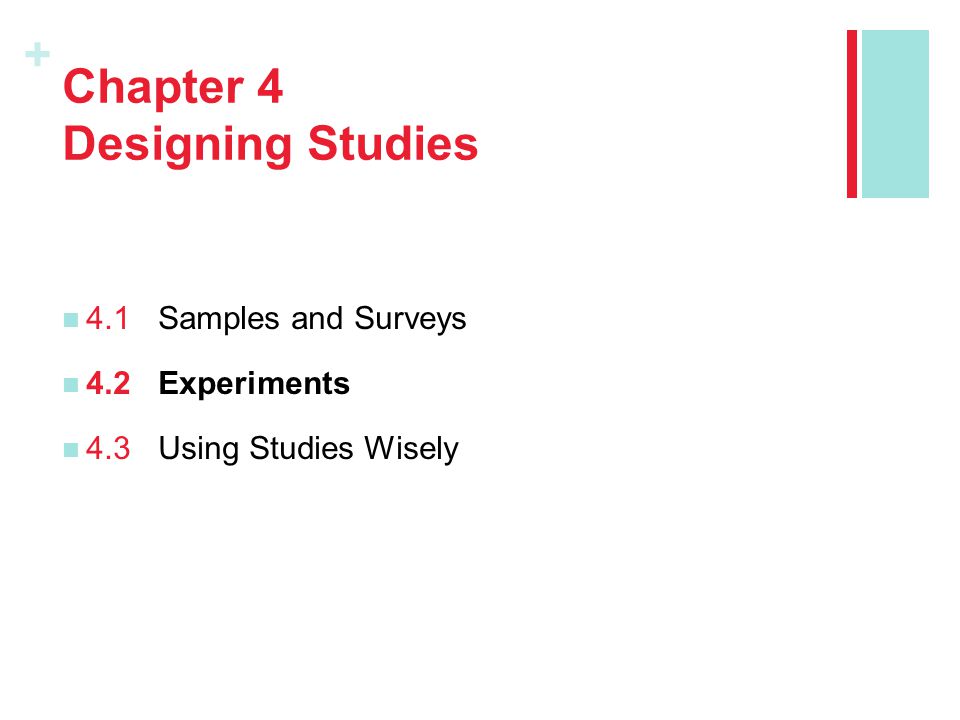Click the red section number 4.1
960x720 pixels.
pyautogui.click(x=108, y=318)
